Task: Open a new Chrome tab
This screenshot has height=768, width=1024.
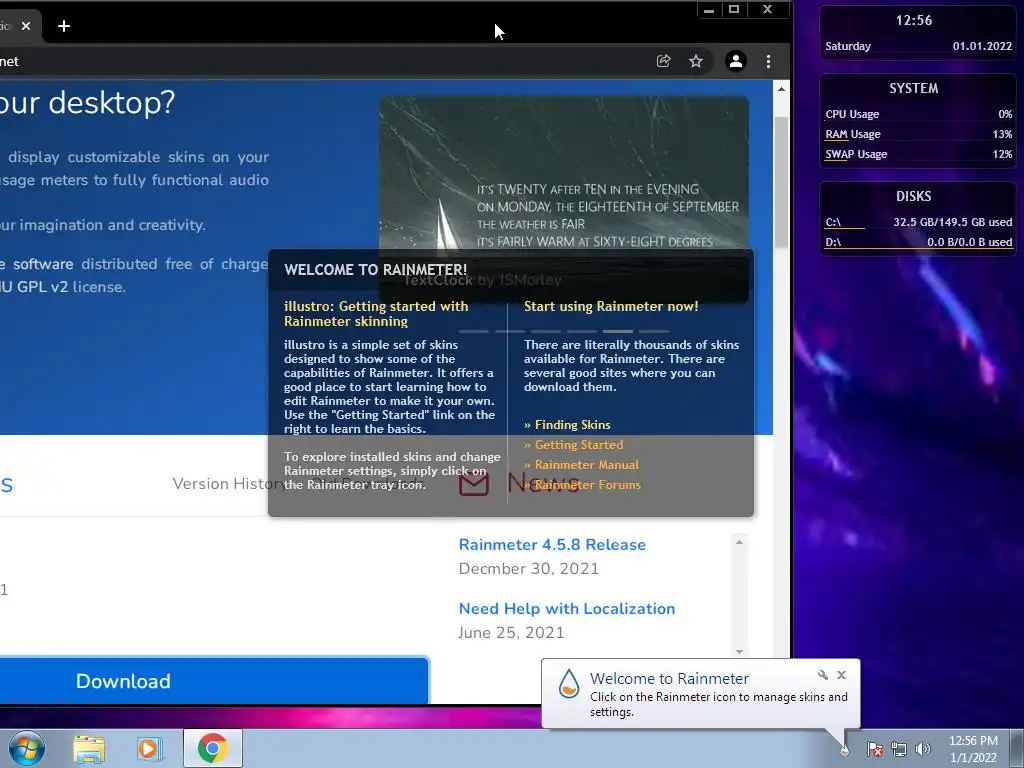Action: 64,26
